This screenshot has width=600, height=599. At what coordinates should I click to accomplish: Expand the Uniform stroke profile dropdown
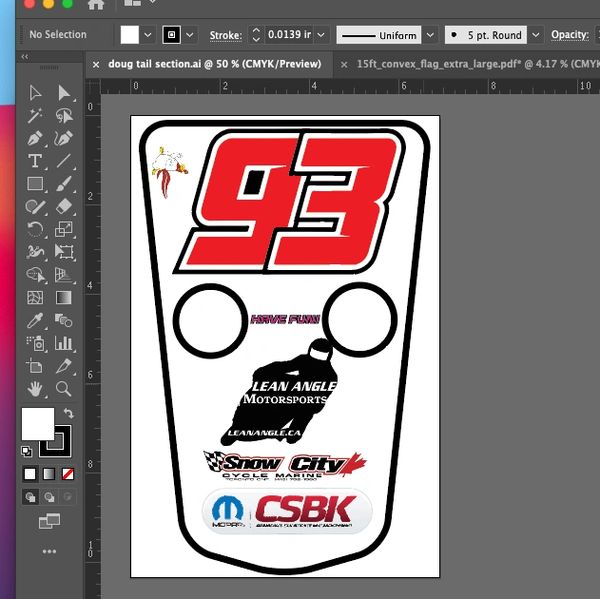(x=430, y=35)
